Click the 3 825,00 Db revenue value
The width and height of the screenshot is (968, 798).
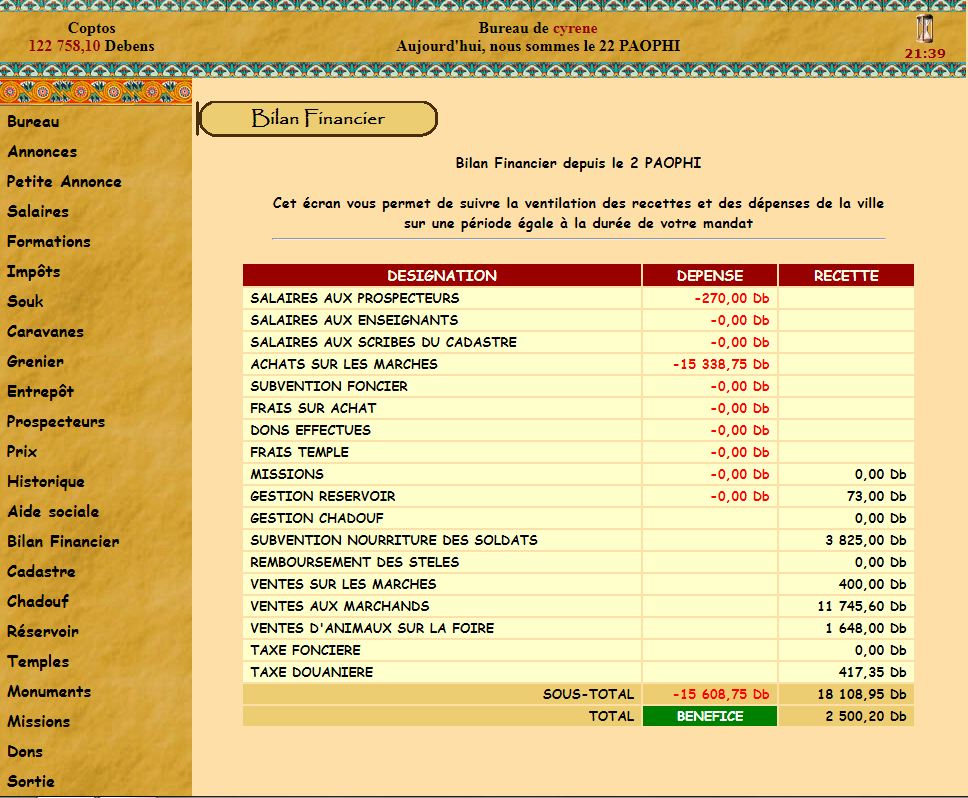(x=866, y=540)
